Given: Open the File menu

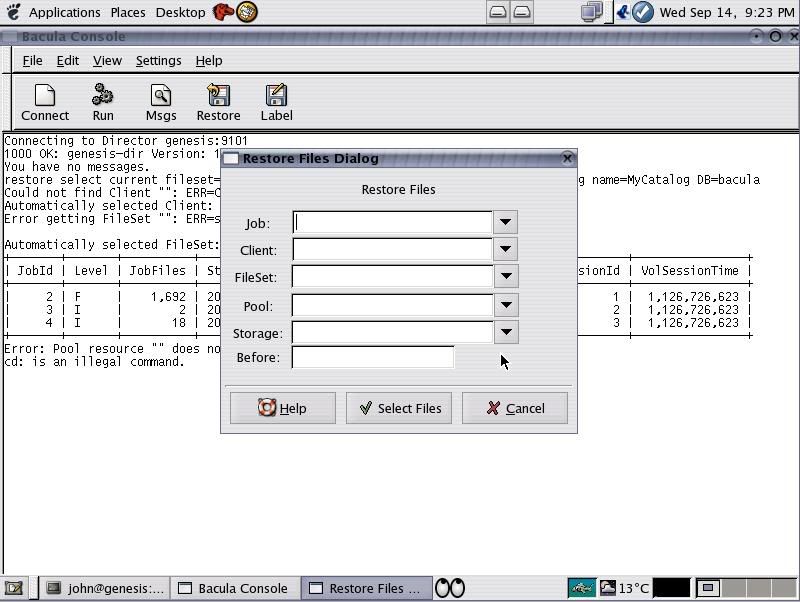Looking at the screenshot, I should point(33,61).
